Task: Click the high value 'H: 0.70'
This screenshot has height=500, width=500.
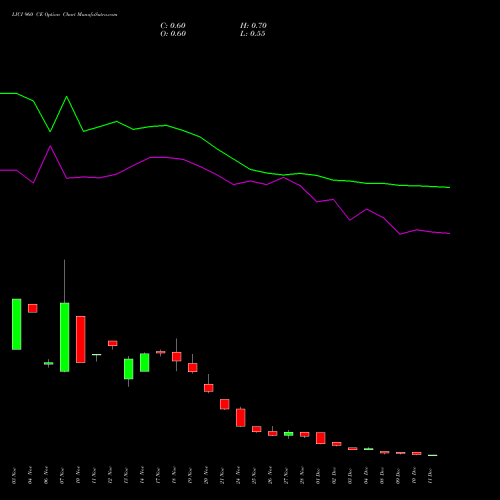Action: pyautogui.click(x=253, y=26)
